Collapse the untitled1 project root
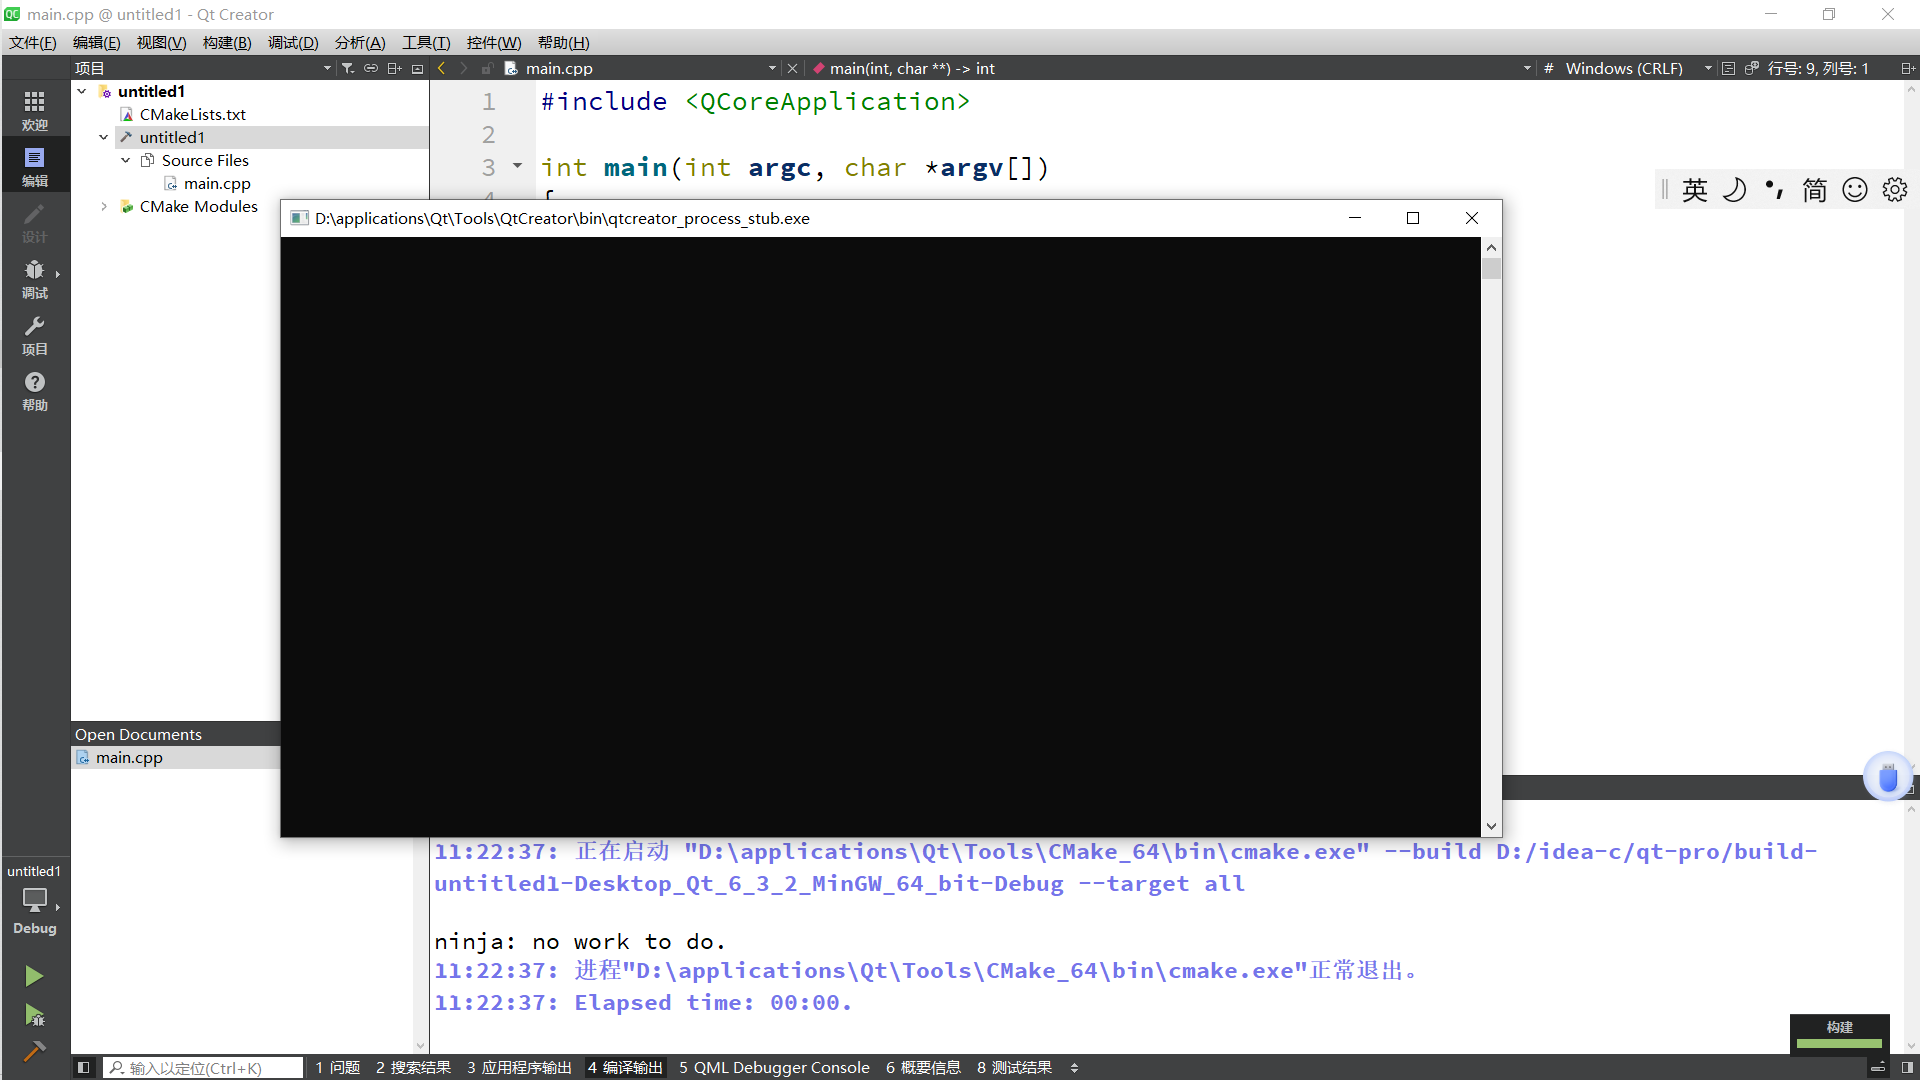Image resolution: width=1920 pixels, height=1080 pixels. click(x=82, y=91)
